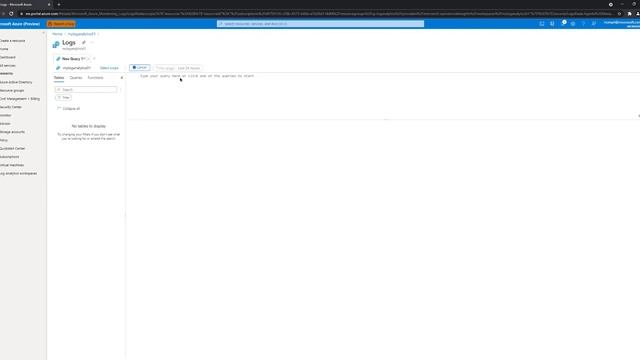This screenshot has height=360, width=640.
Task: Click the Microsoft Azure (Preview) portal logo text
Action: pyautogui.click(x=20, y=24)
